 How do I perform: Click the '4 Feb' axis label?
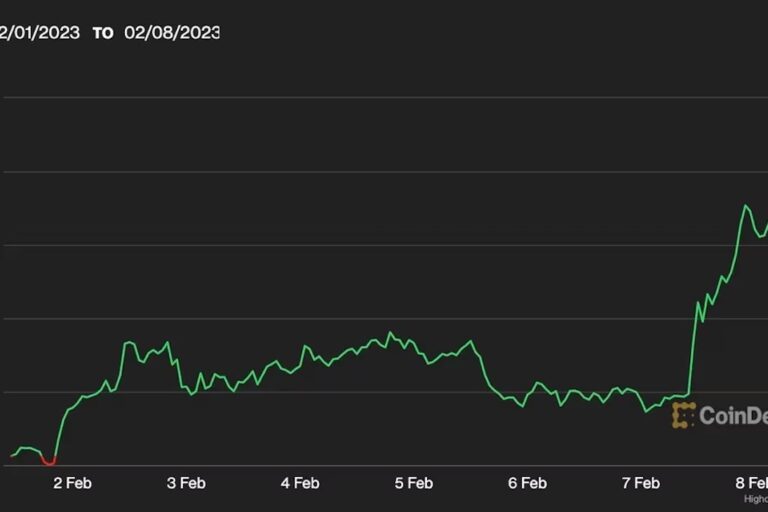point(300,483)
